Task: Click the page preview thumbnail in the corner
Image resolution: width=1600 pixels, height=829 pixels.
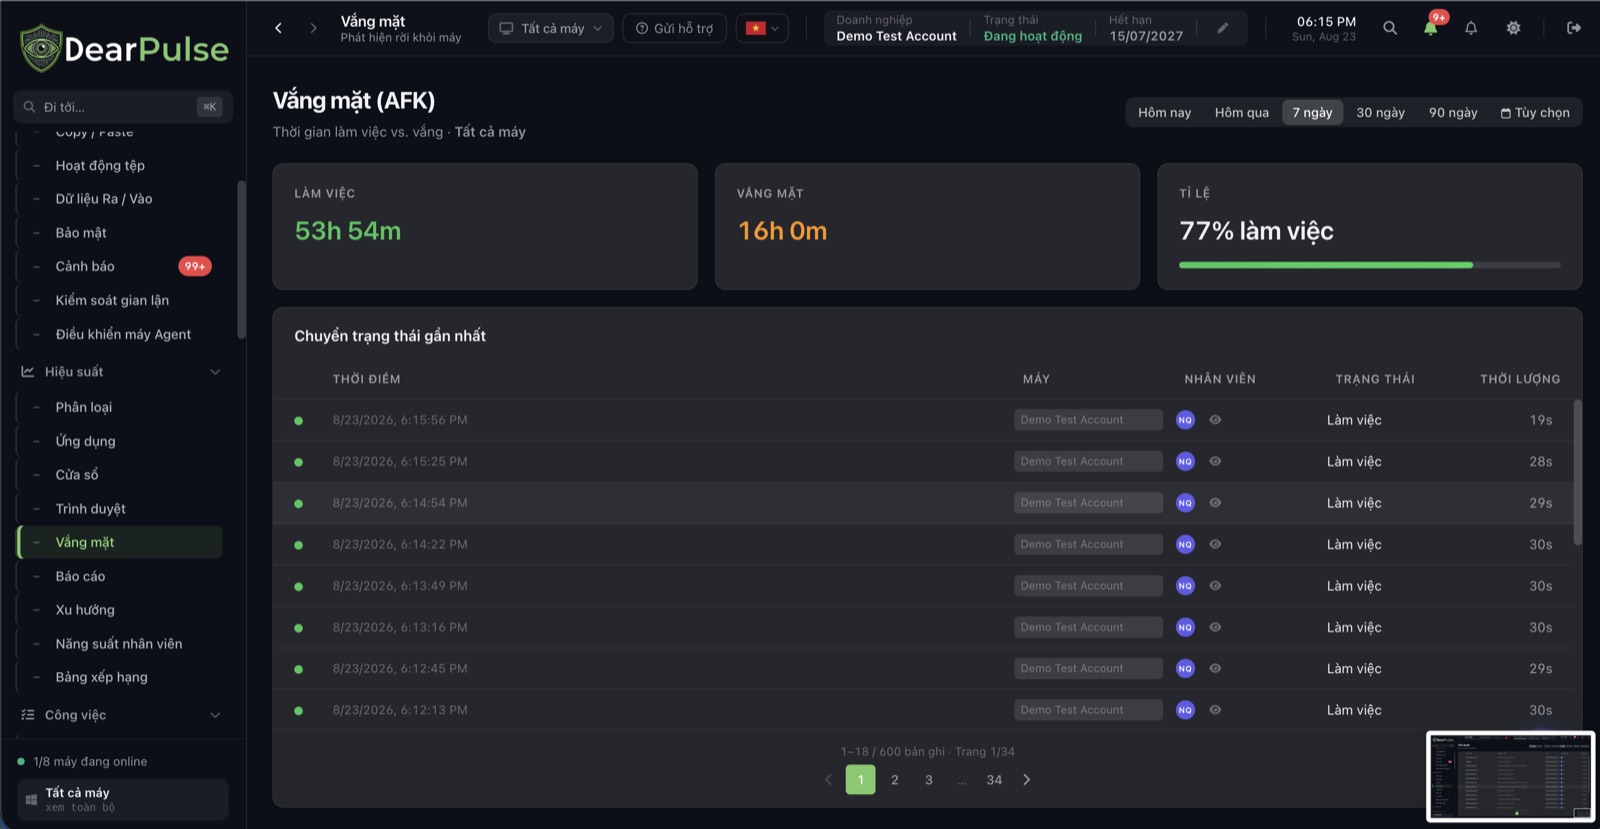Action: click(x=1510, y=777)
